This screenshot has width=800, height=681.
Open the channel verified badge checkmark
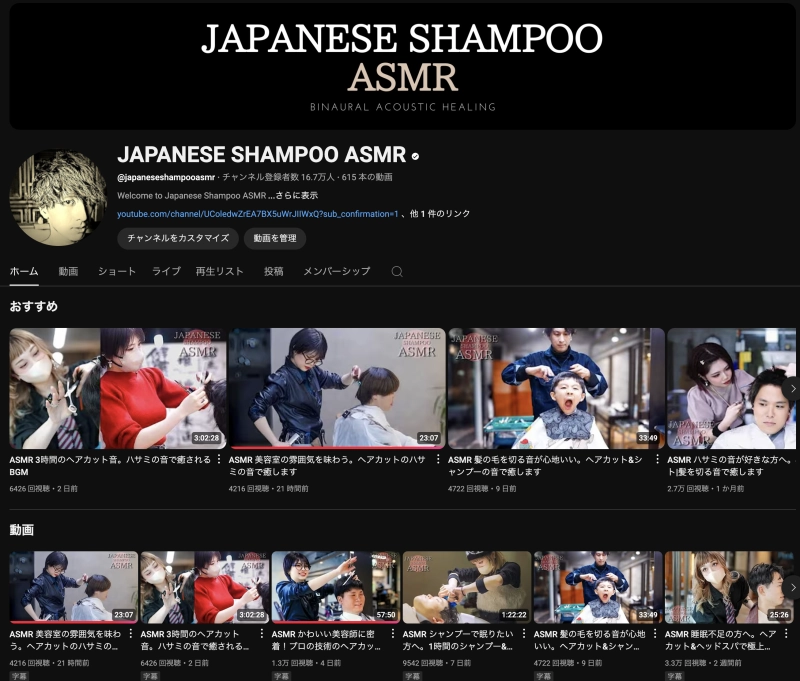(415, 156)
